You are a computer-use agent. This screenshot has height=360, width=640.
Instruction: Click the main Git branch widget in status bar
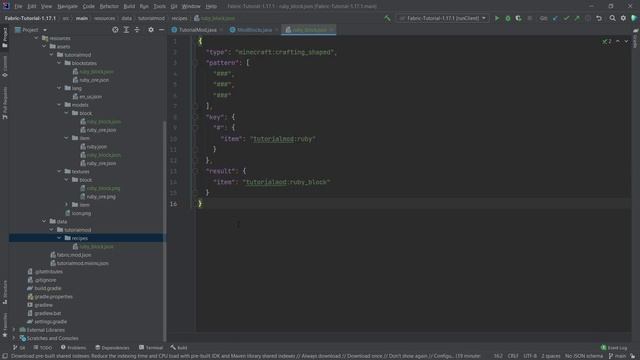(618, 356)
